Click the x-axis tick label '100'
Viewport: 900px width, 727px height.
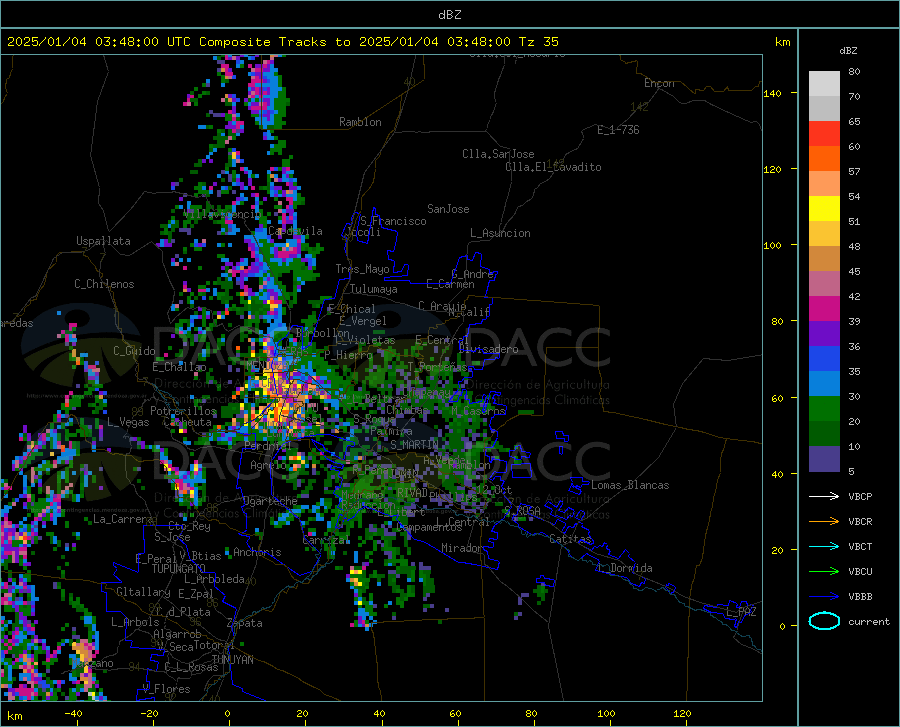point(606,714)
